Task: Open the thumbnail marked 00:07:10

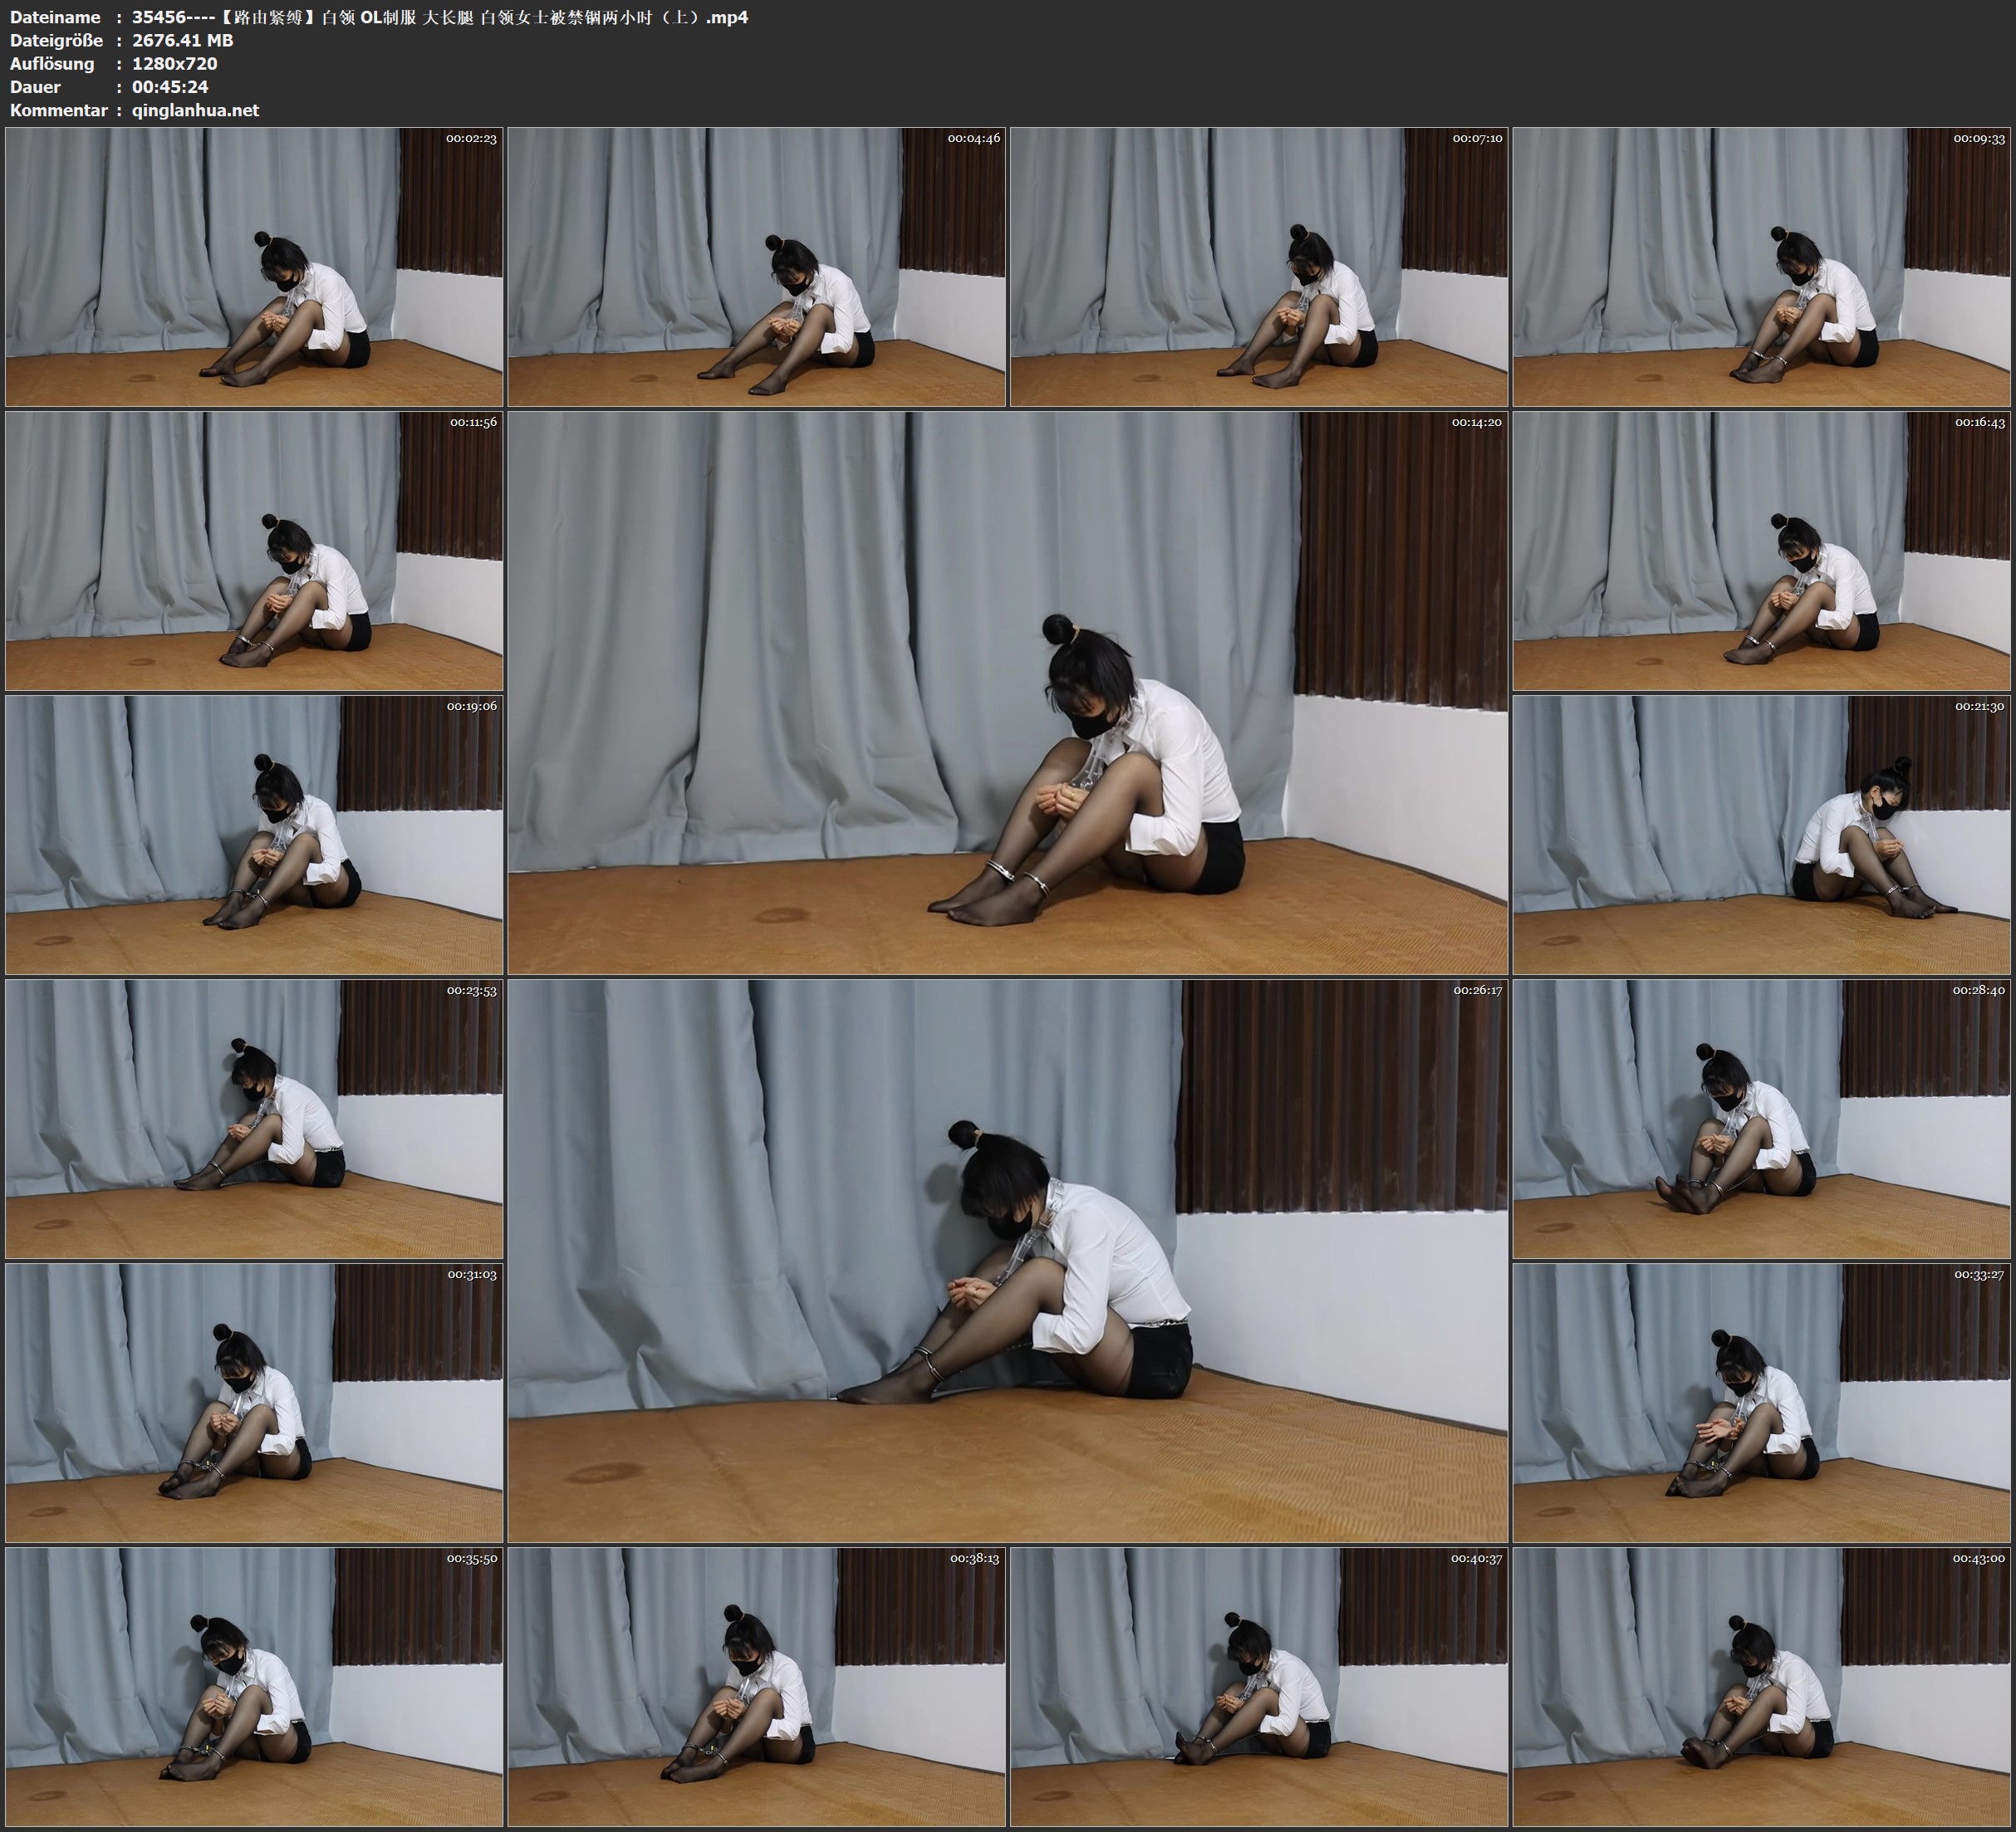Action: pyautogui.click(x=1258, y=267)
